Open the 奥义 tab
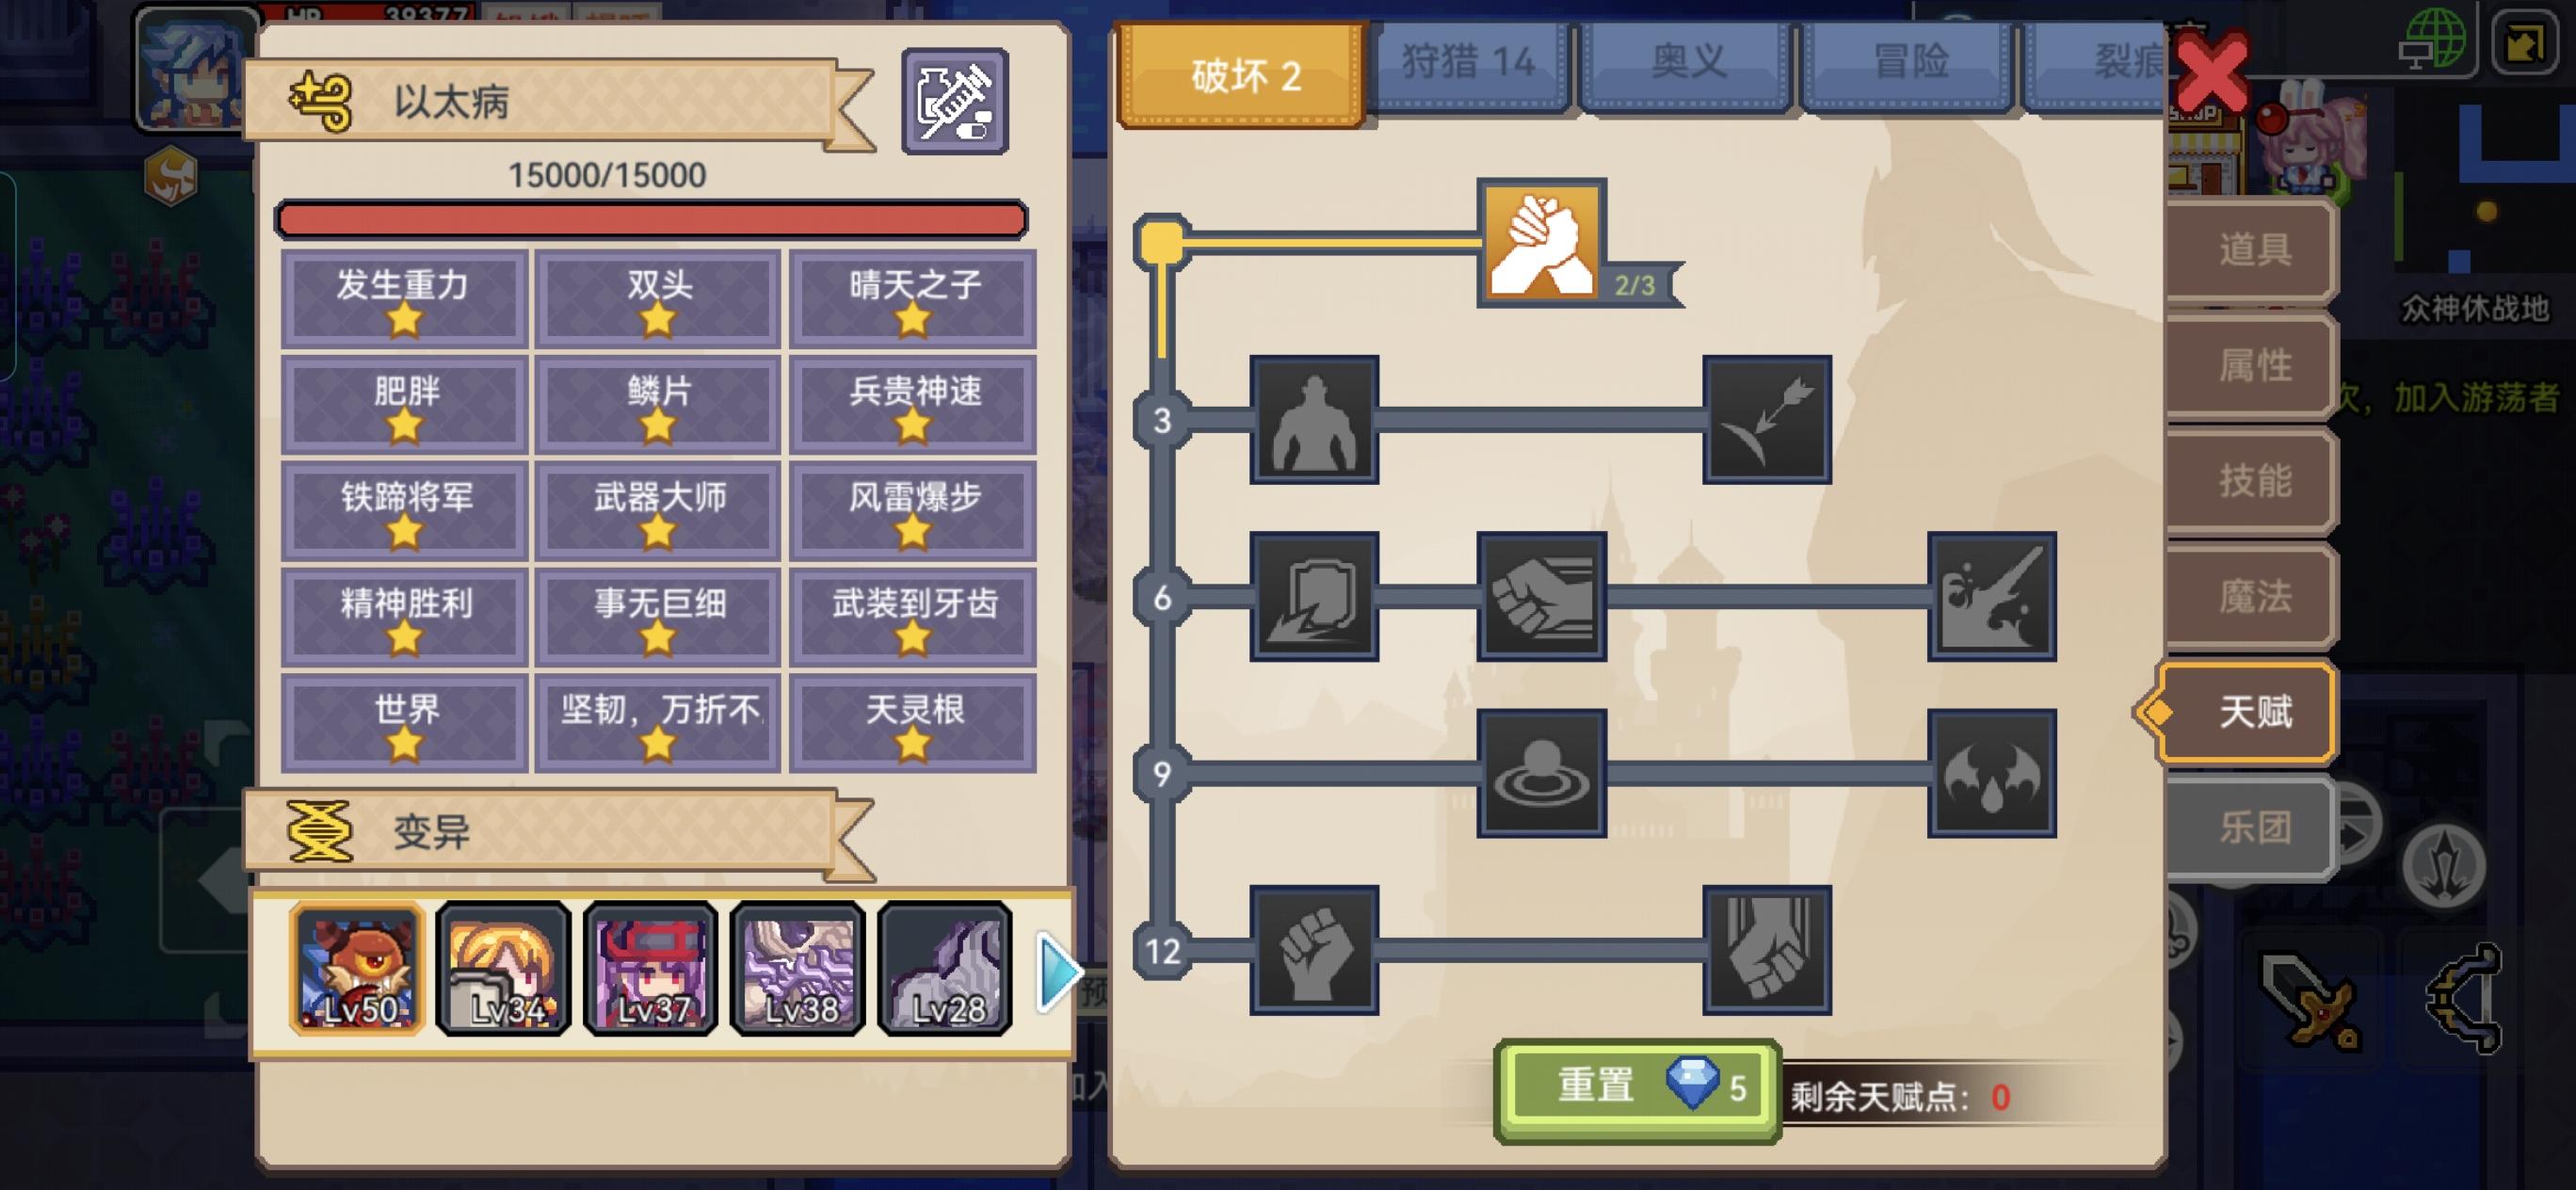This screenshot has height=1190, width=2576. pos(1687,64)
